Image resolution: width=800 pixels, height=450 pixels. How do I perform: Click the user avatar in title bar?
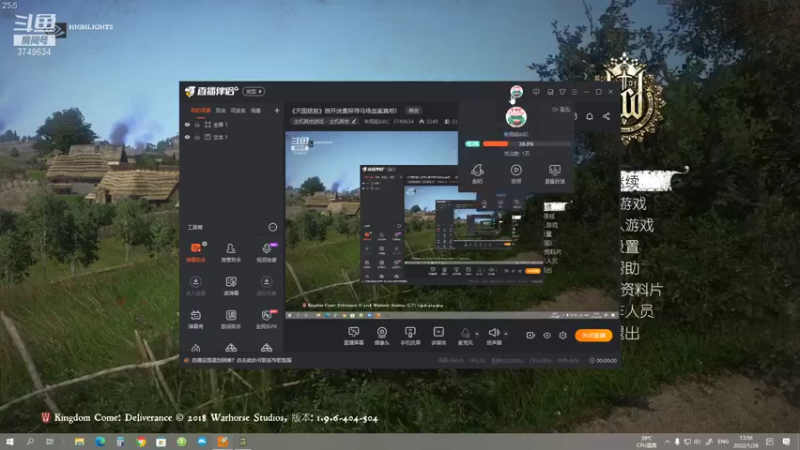(x=516, y=92)
